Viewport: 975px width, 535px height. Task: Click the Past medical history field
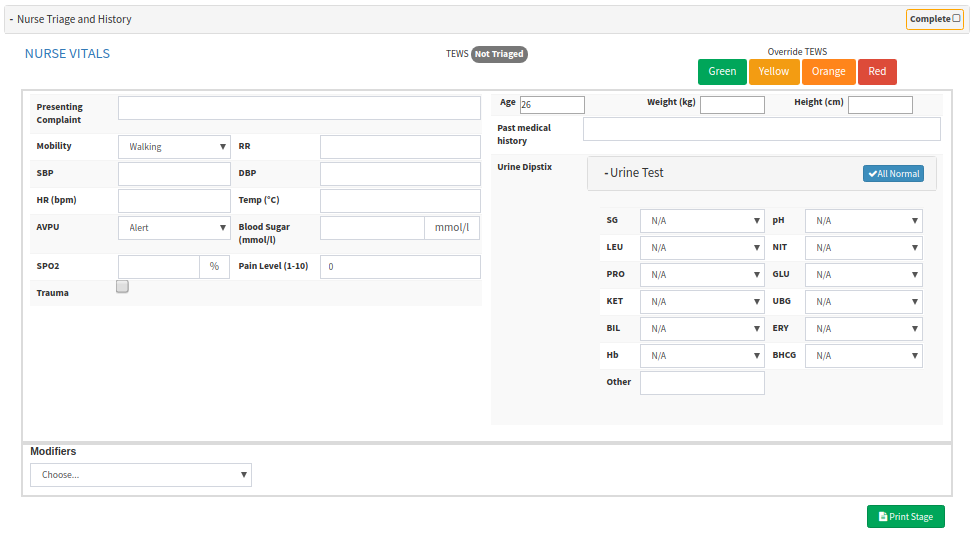pyautogui.click(x=761, y=129)
